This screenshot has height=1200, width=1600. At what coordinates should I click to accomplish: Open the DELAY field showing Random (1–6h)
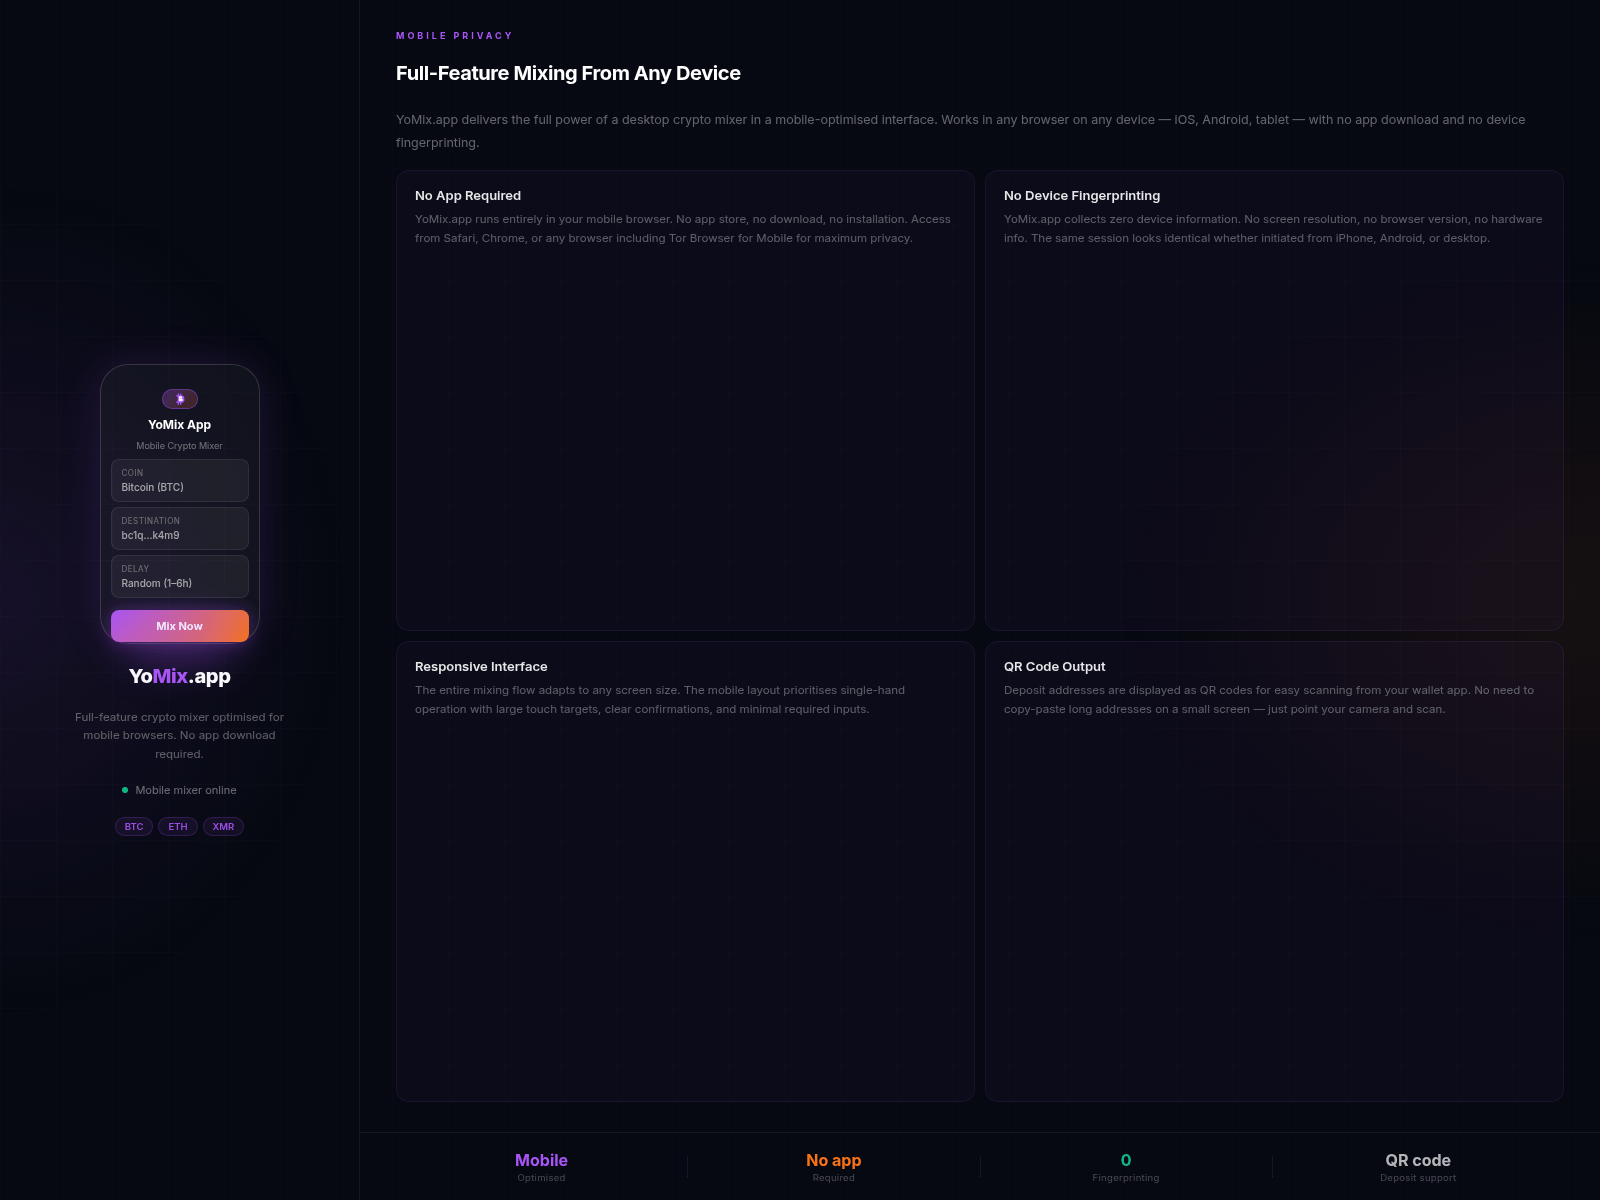click(180, 576)
